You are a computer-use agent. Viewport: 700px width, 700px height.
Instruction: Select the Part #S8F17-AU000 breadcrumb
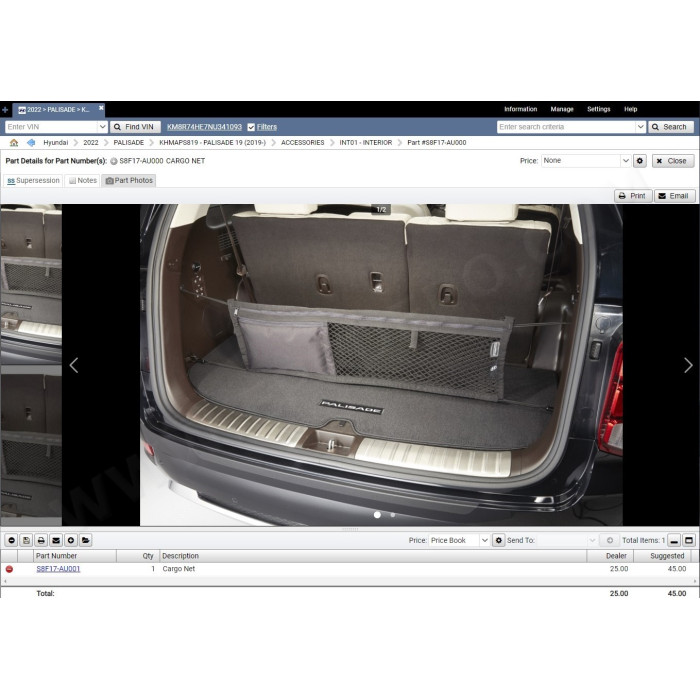point(437,142)
